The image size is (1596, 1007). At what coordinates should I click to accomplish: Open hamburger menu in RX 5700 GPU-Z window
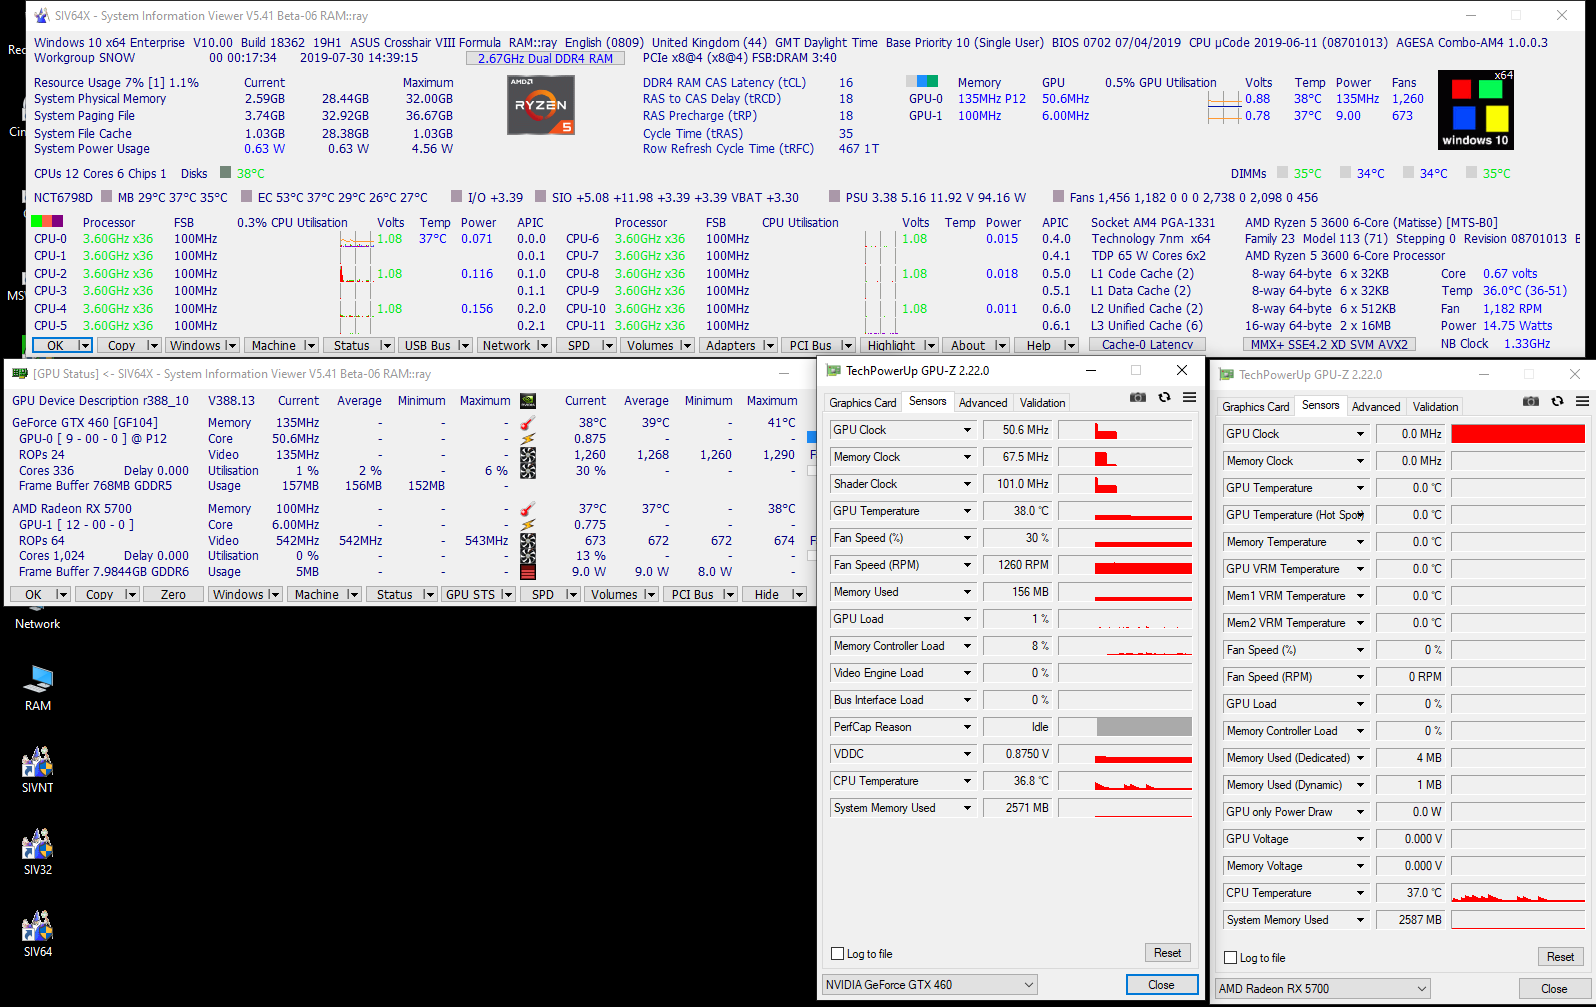pos(1582,401)
